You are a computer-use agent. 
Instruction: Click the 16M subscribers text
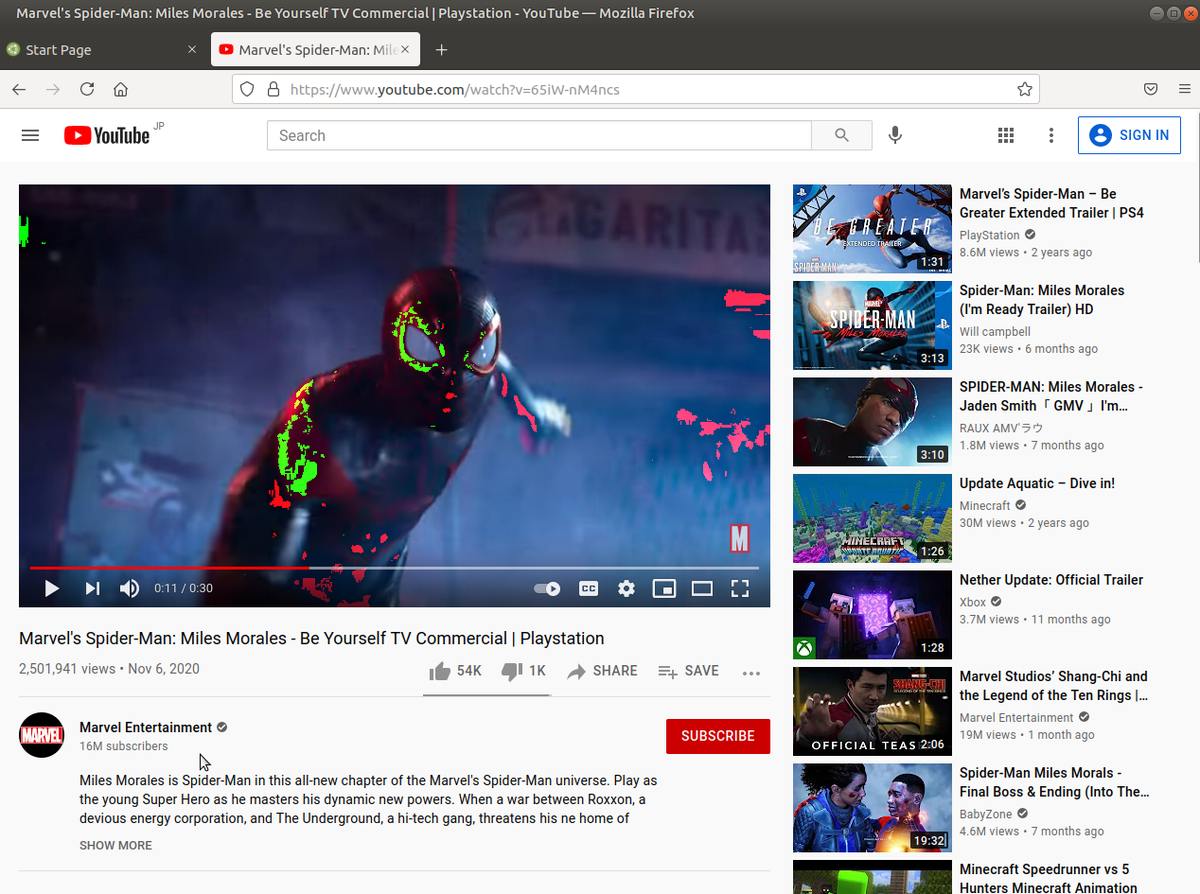pos(124,746)
